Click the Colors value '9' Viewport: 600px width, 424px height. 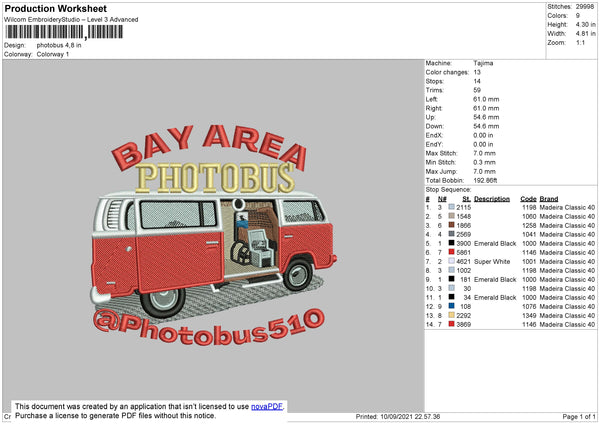pyautogui.click(x=578, y=16)
